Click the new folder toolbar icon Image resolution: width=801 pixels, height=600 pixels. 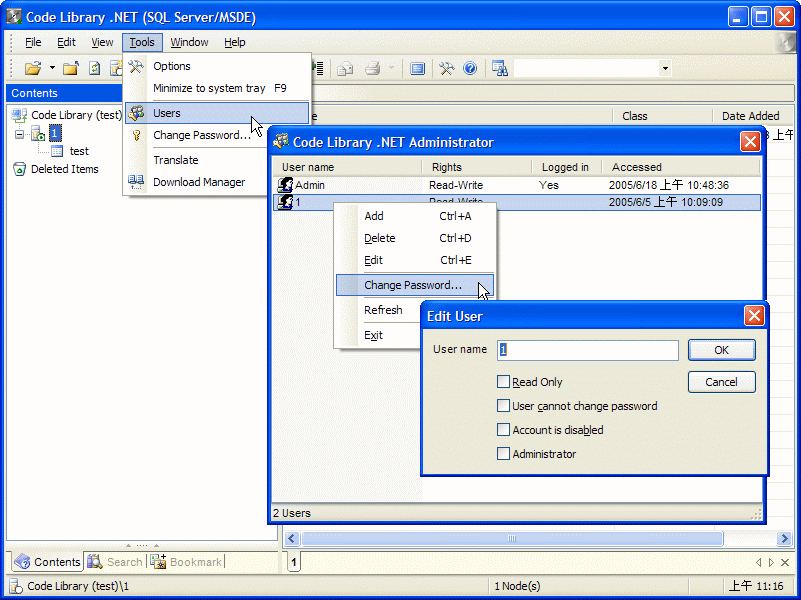click(70, 68)
